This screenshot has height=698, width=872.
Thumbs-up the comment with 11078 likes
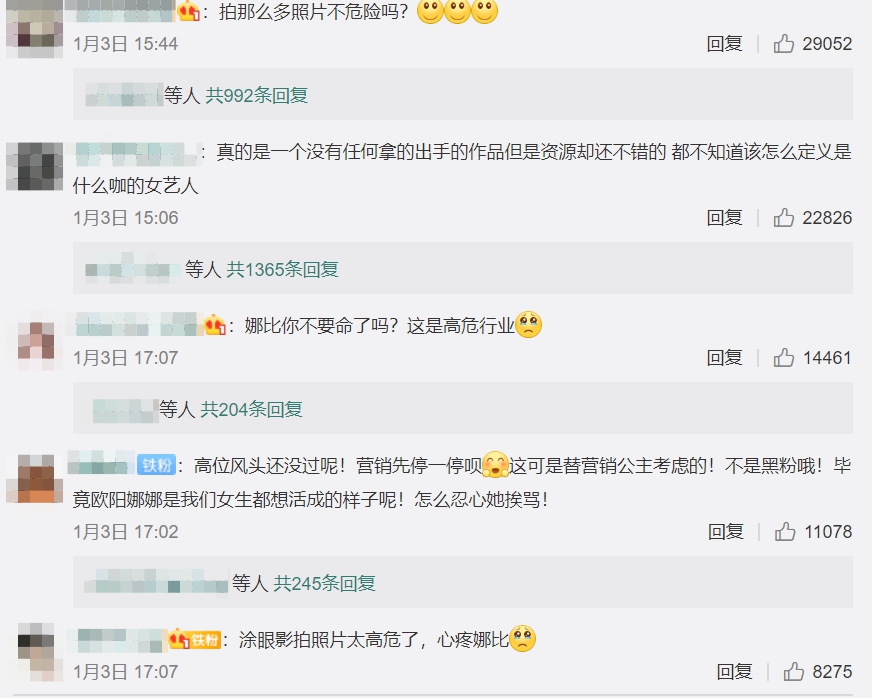point(785,532)
